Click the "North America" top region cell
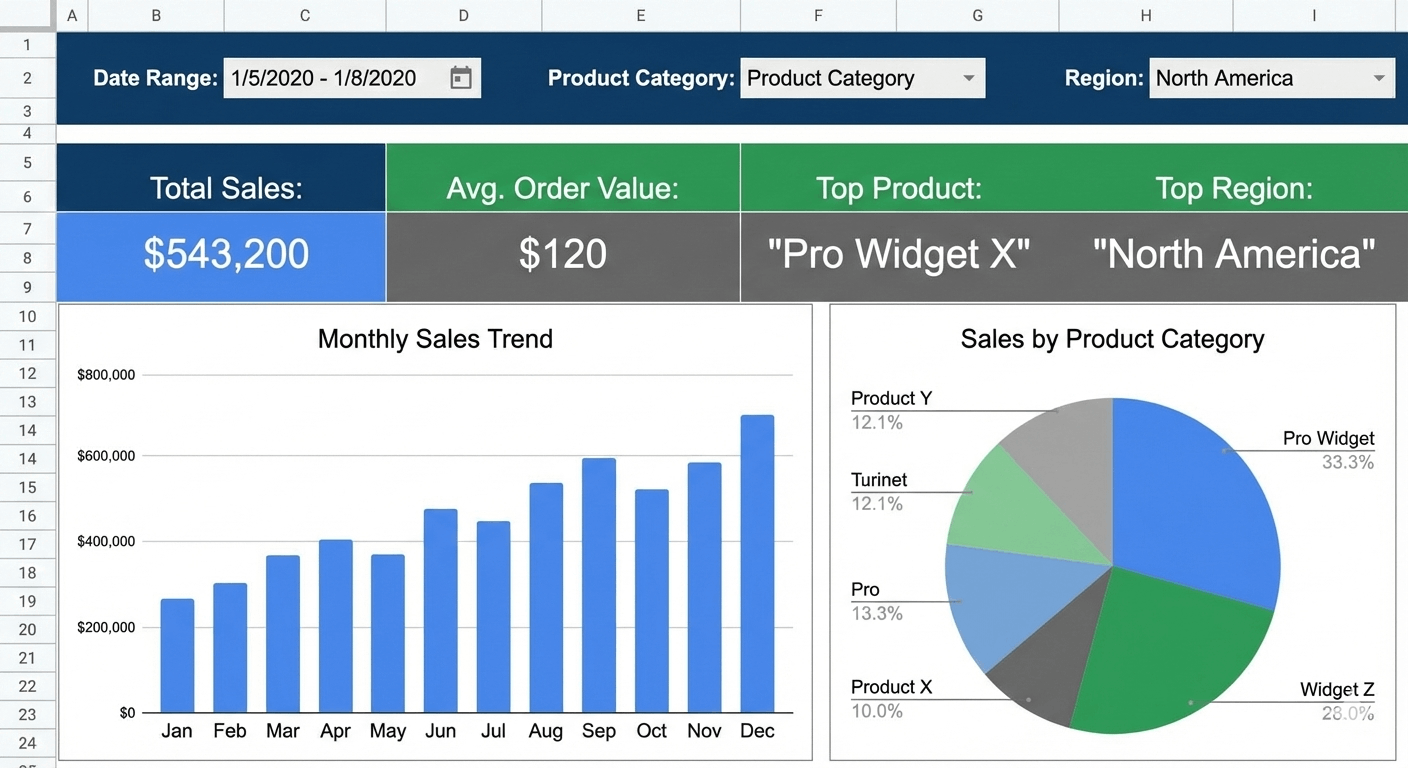This screenshot has height=768, width=1408. 1233,255
